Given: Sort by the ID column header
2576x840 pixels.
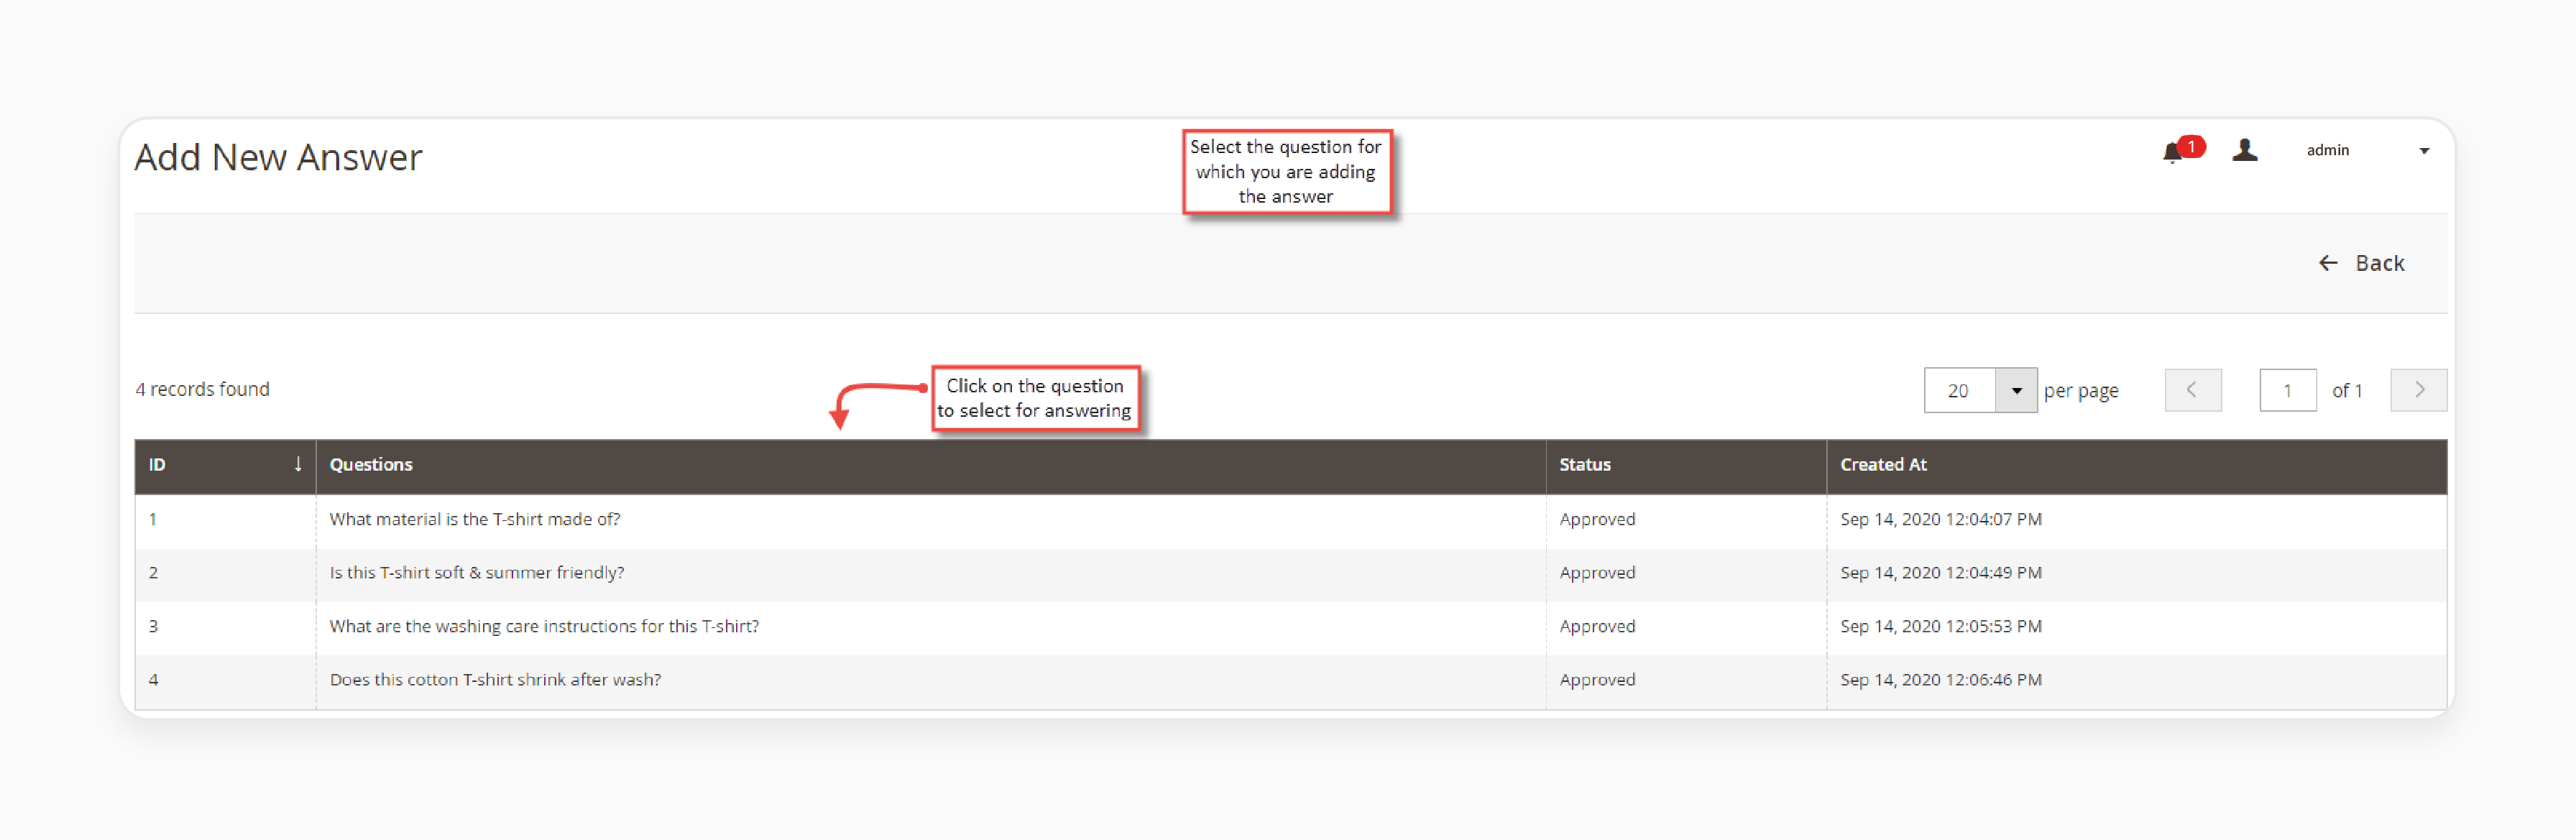Looking at the screenshot, I should coord(225,465).
